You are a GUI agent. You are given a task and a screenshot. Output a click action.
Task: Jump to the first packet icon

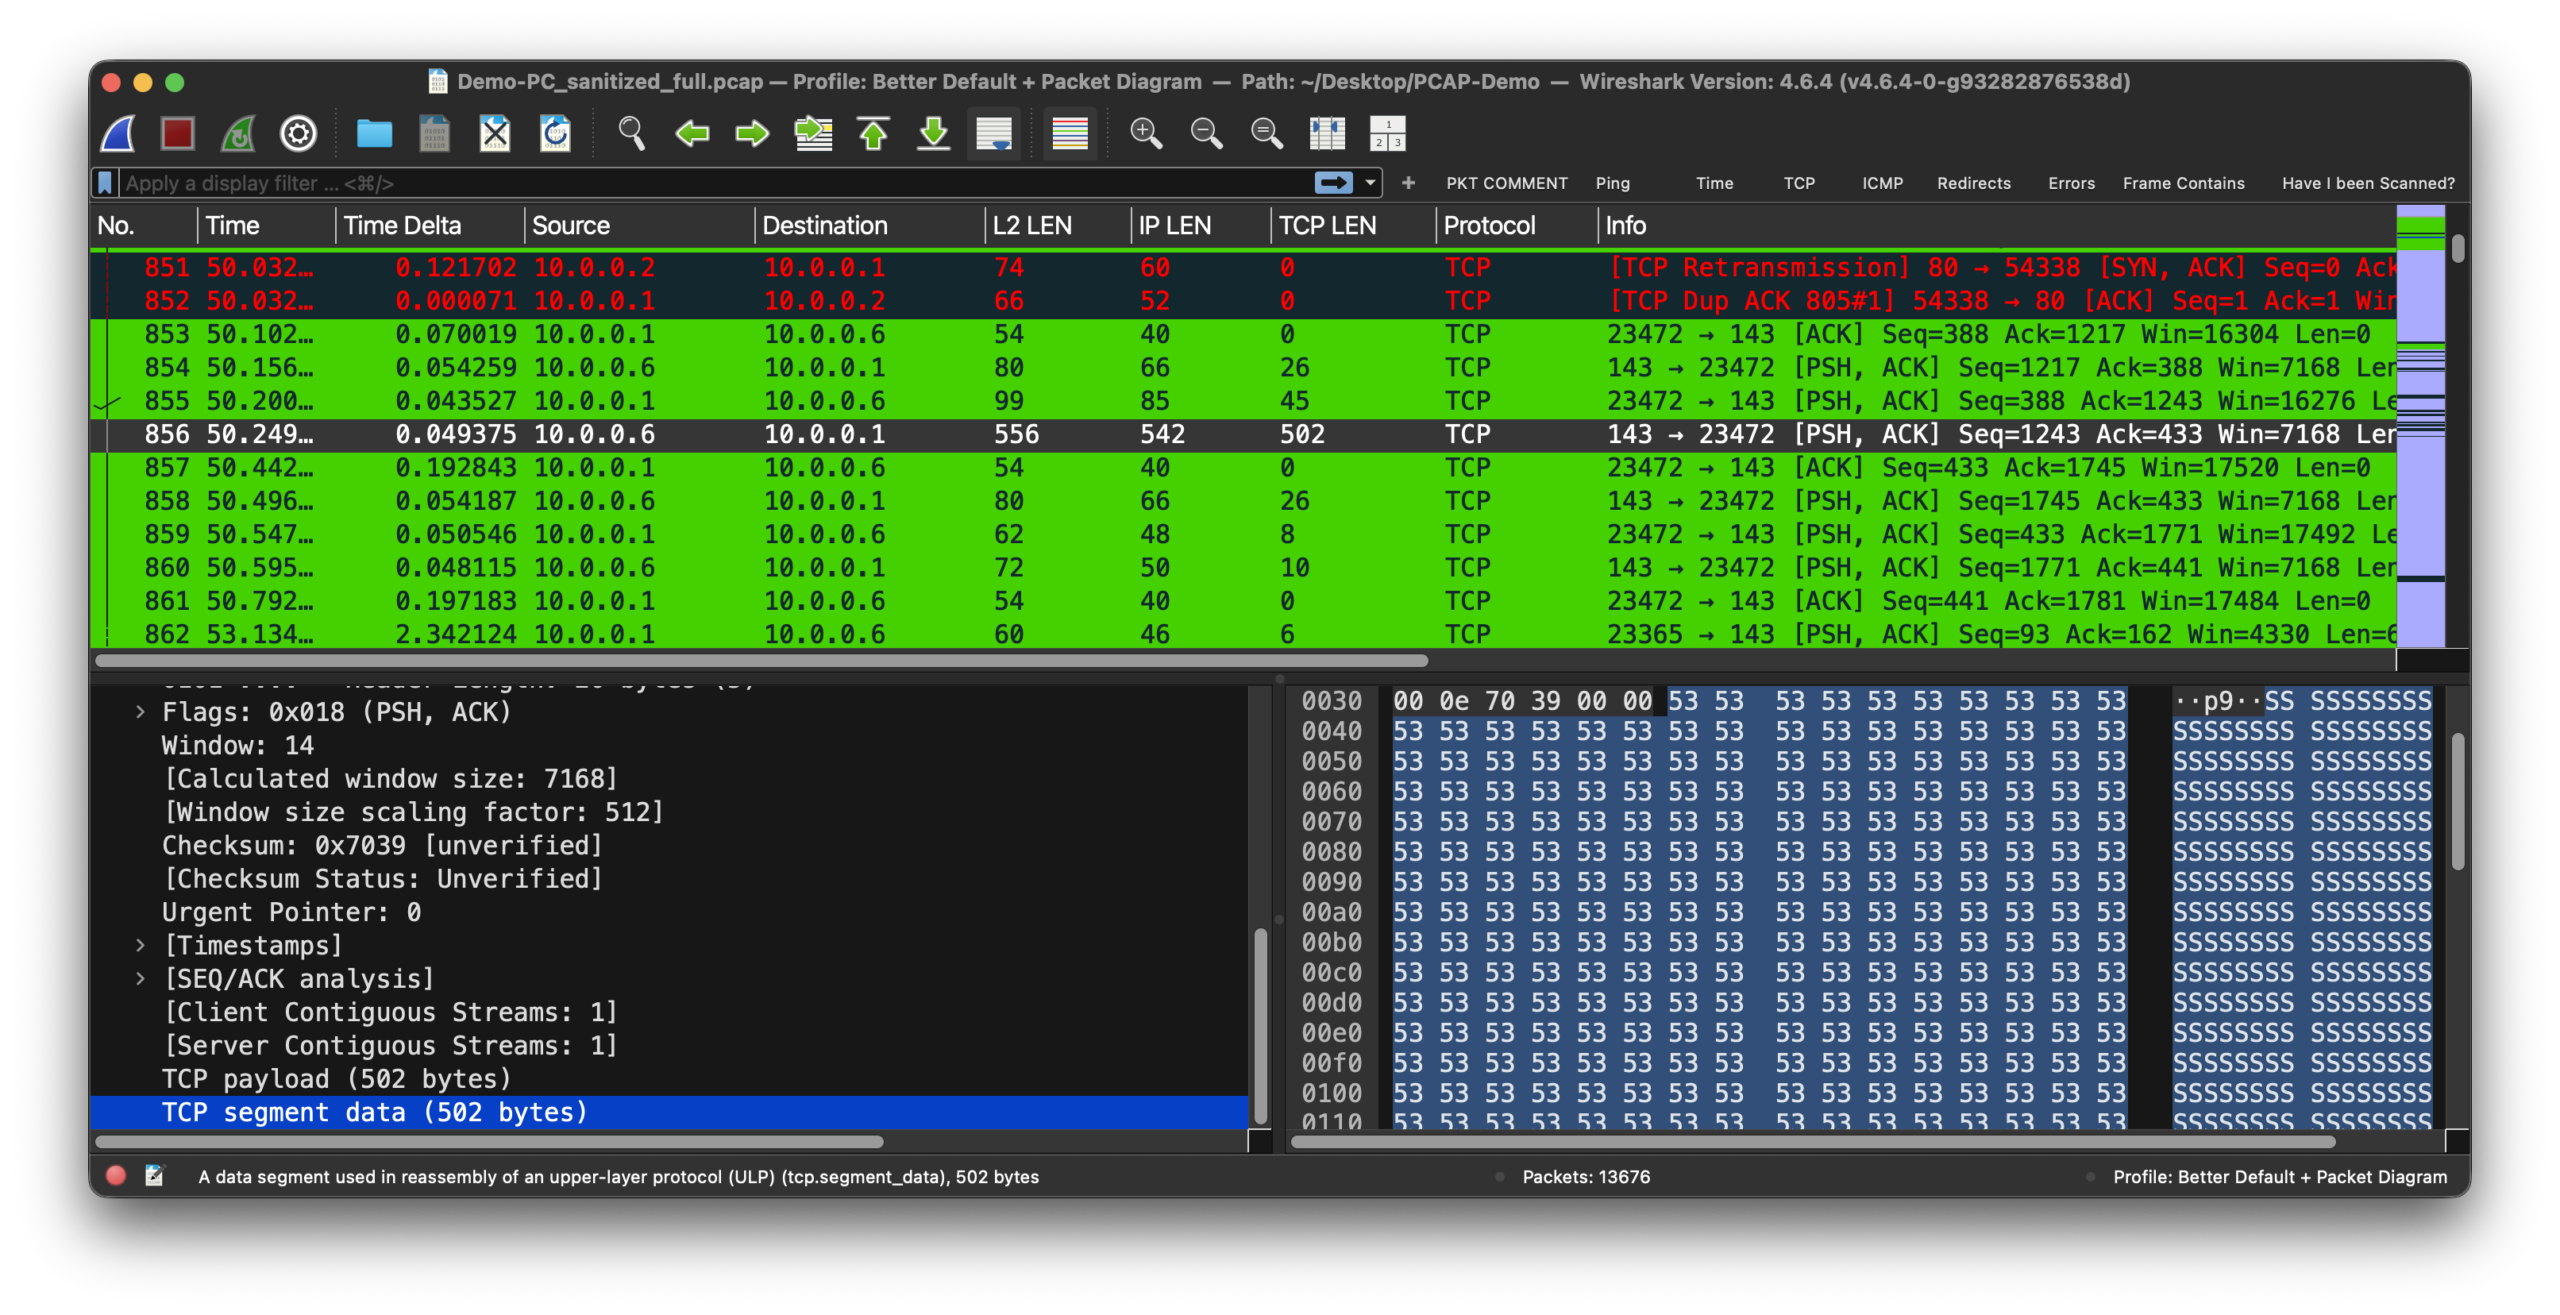pos(873,133)
